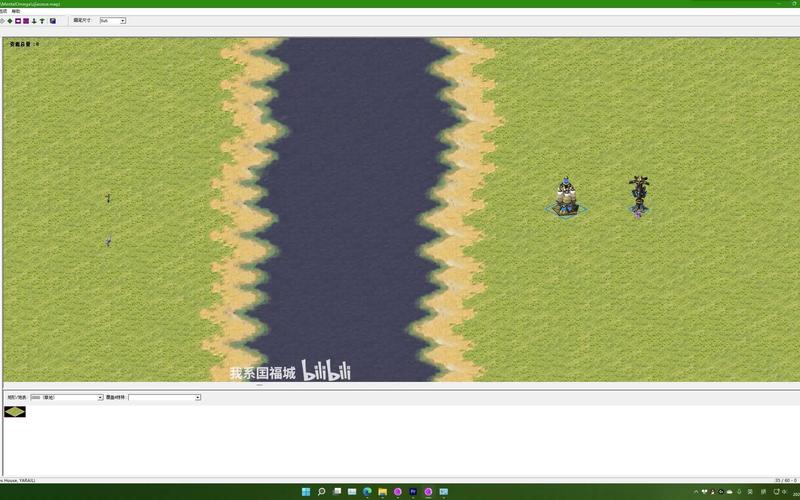Viewport: 800px width, 500px height.
Task: Click the dark spiked structure on the map
Action: tap(638, 197)
